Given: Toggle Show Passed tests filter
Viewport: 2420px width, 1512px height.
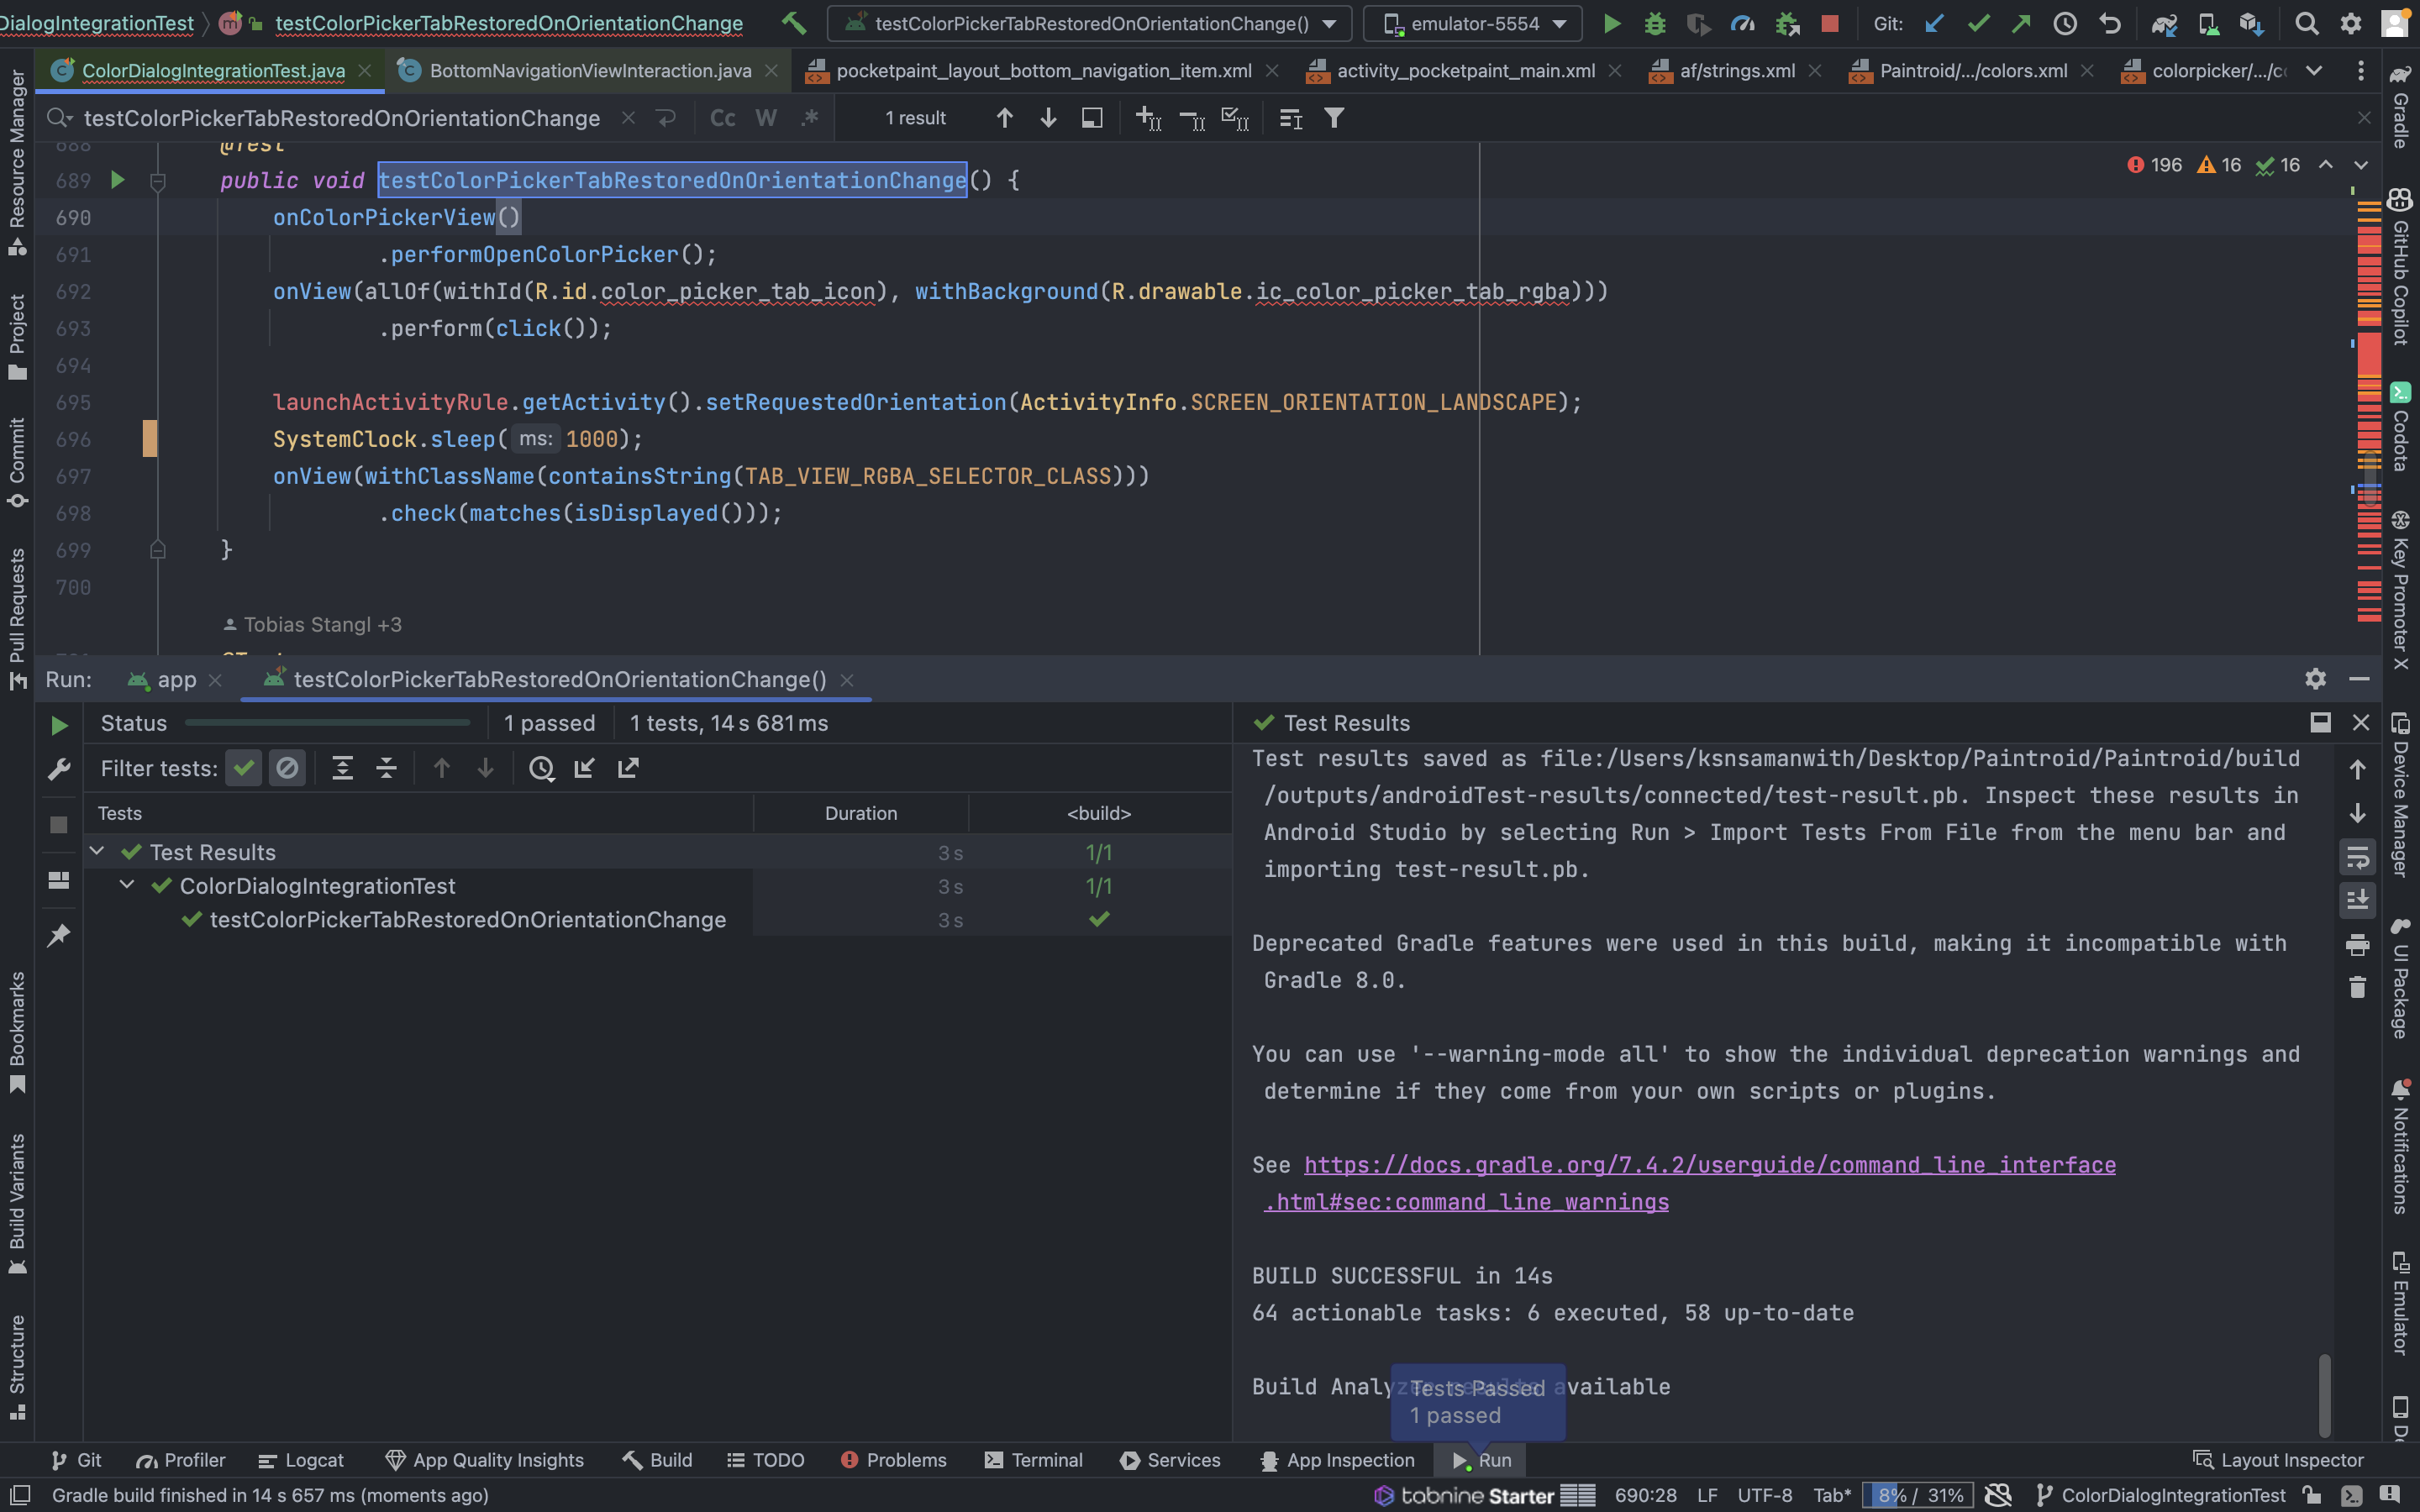Looking at the screenshot, I should [243, 768].
